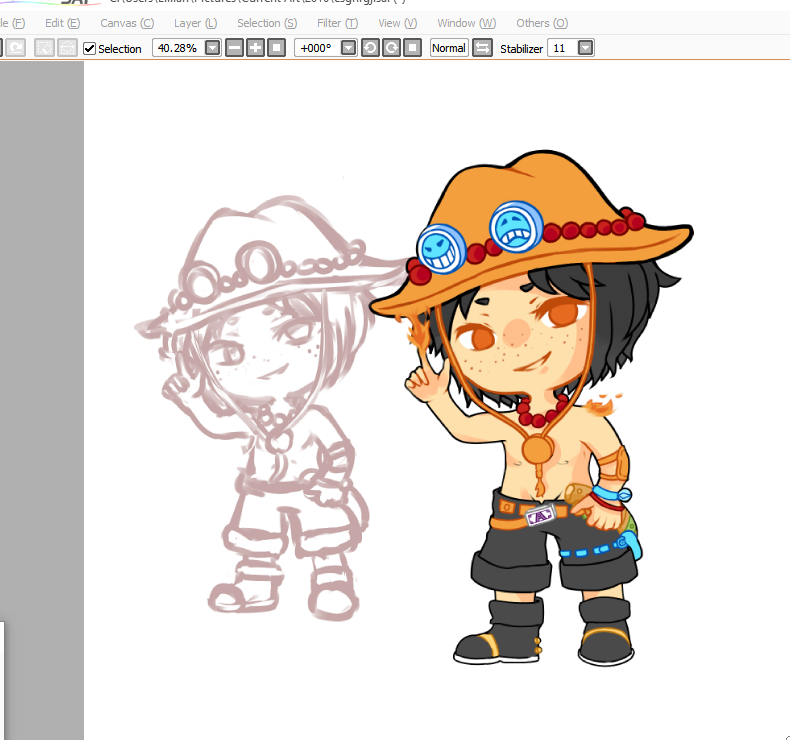Open the Window (W) menu
790x740 pixels.
(x=467, y=23)
